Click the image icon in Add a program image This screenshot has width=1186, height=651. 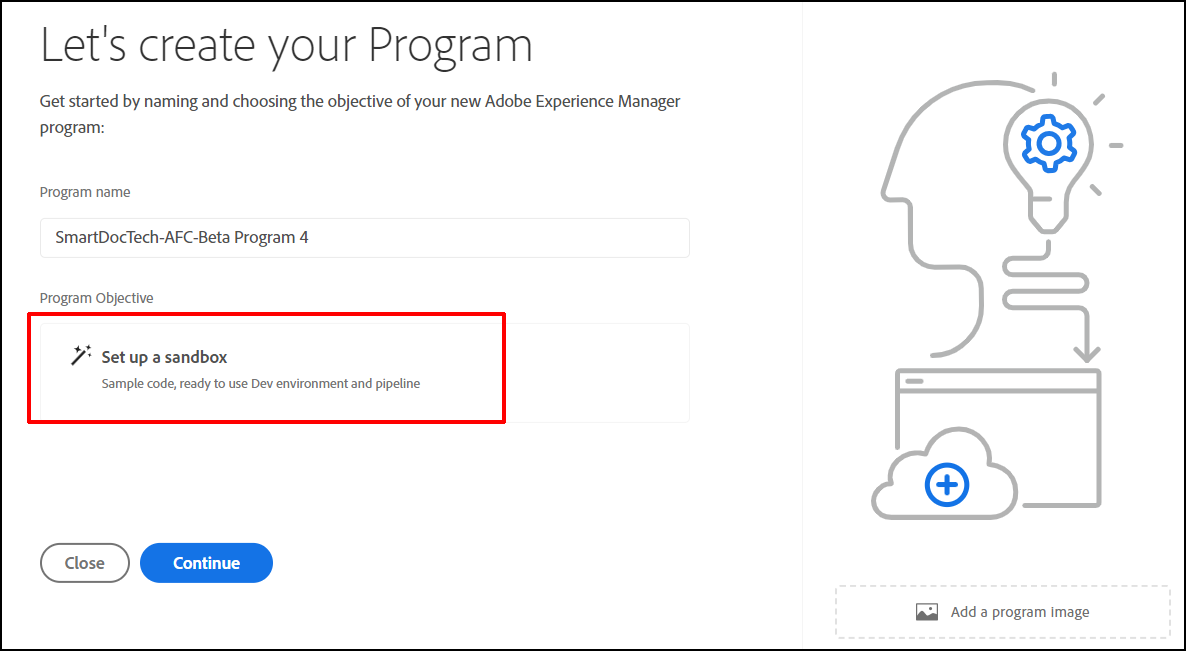point(927,611)
